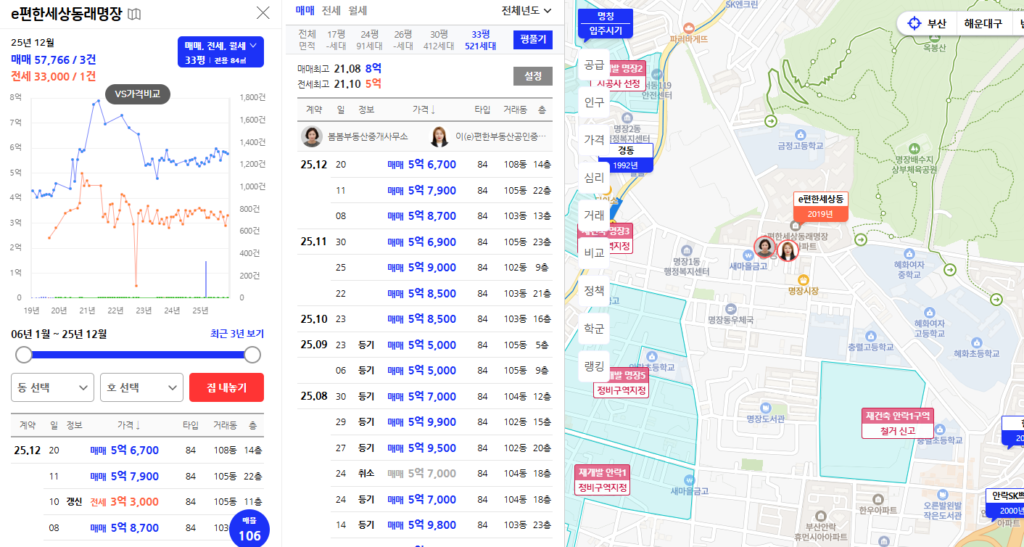Click the gray 설정 button
This screenshot has width=1024, height=547.
533,76
